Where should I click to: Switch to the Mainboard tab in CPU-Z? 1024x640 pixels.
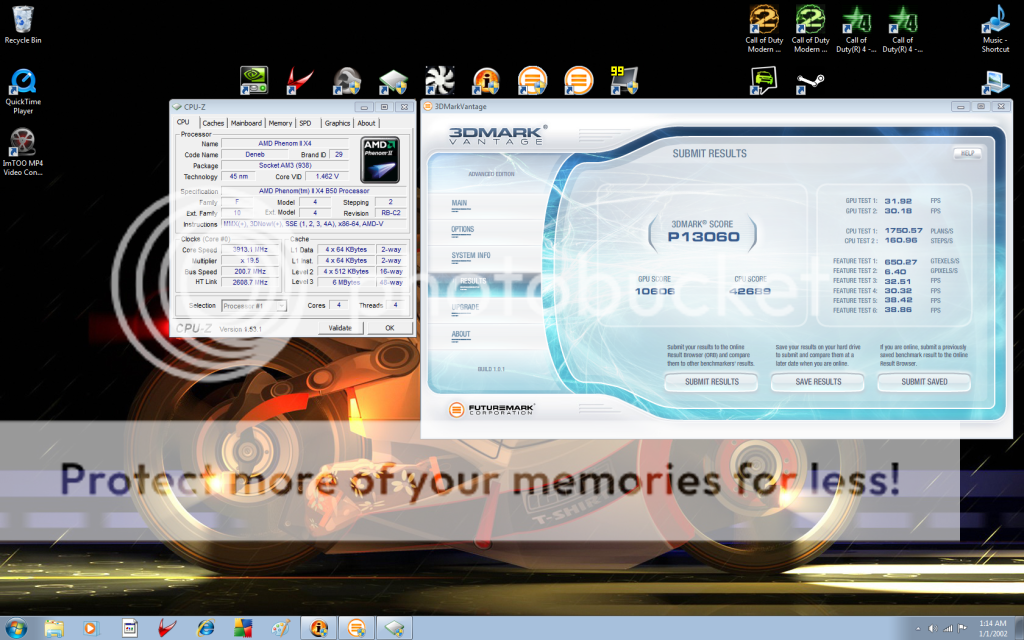(x=246, y=123)
